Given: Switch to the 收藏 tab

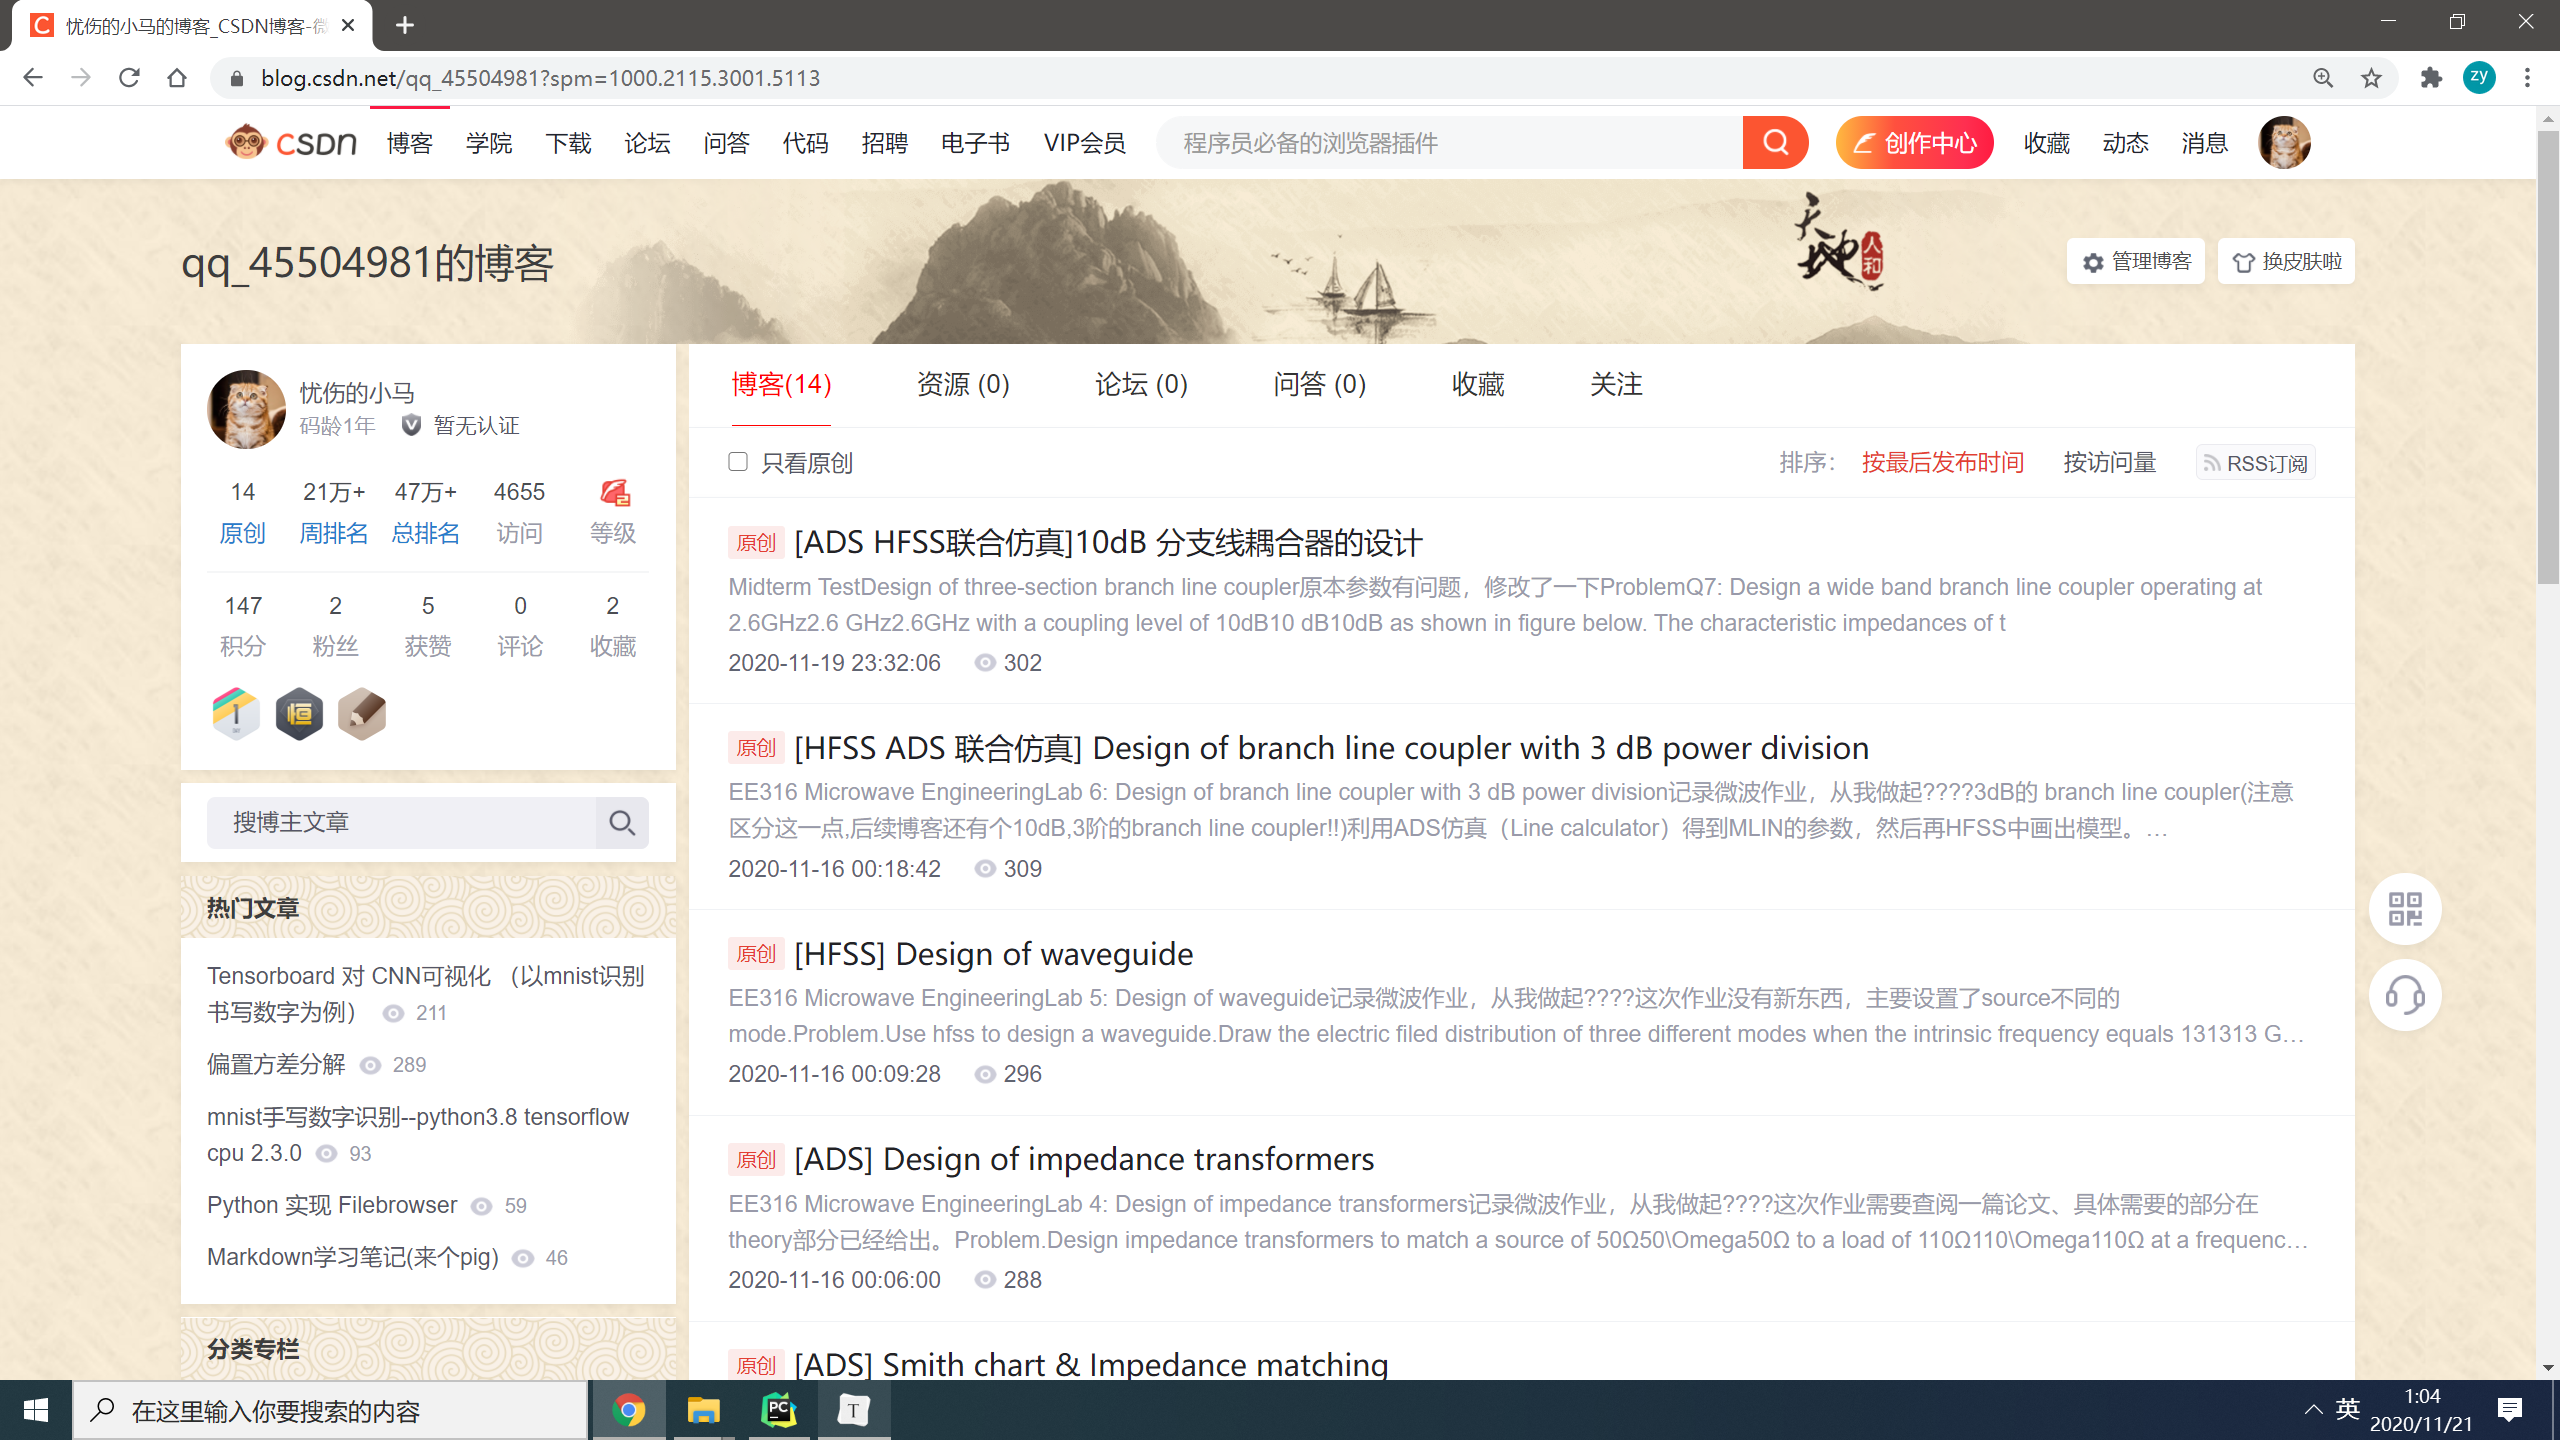Looking at the screenshot, I should click(x=1478, y=385).
